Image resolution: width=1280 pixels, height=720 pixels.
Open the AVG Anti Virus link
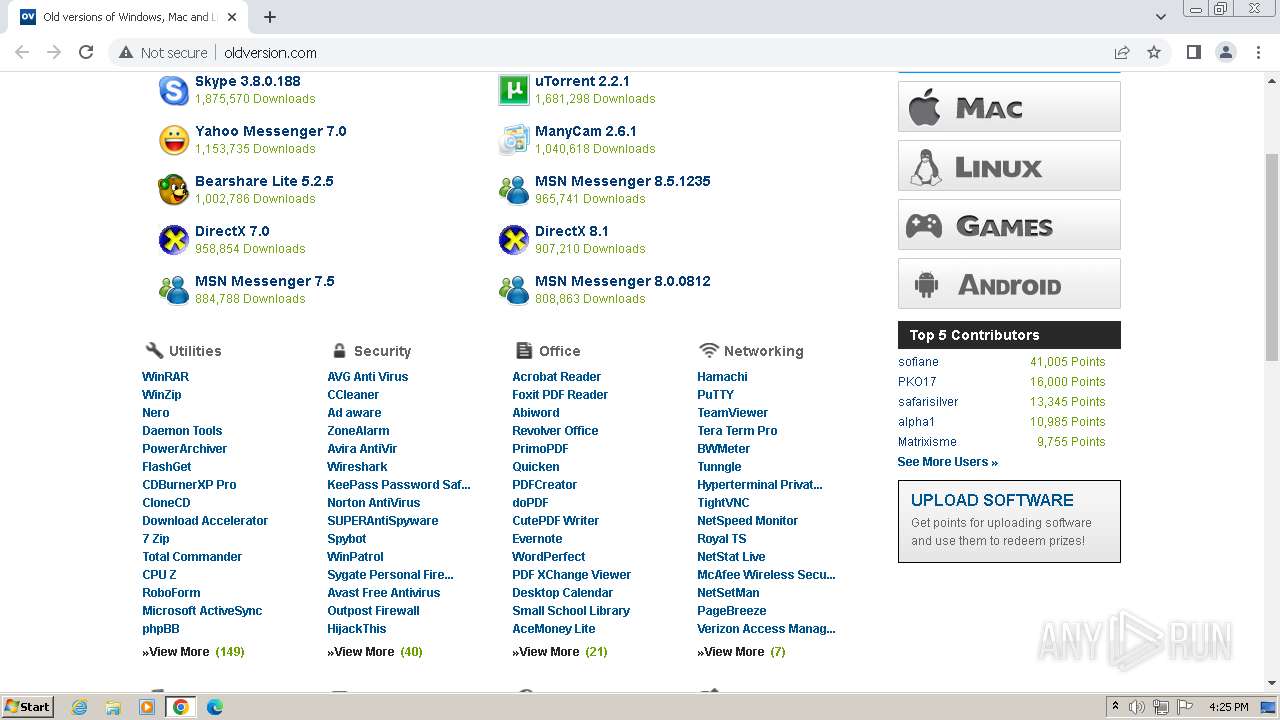click(x=367, y=377)
